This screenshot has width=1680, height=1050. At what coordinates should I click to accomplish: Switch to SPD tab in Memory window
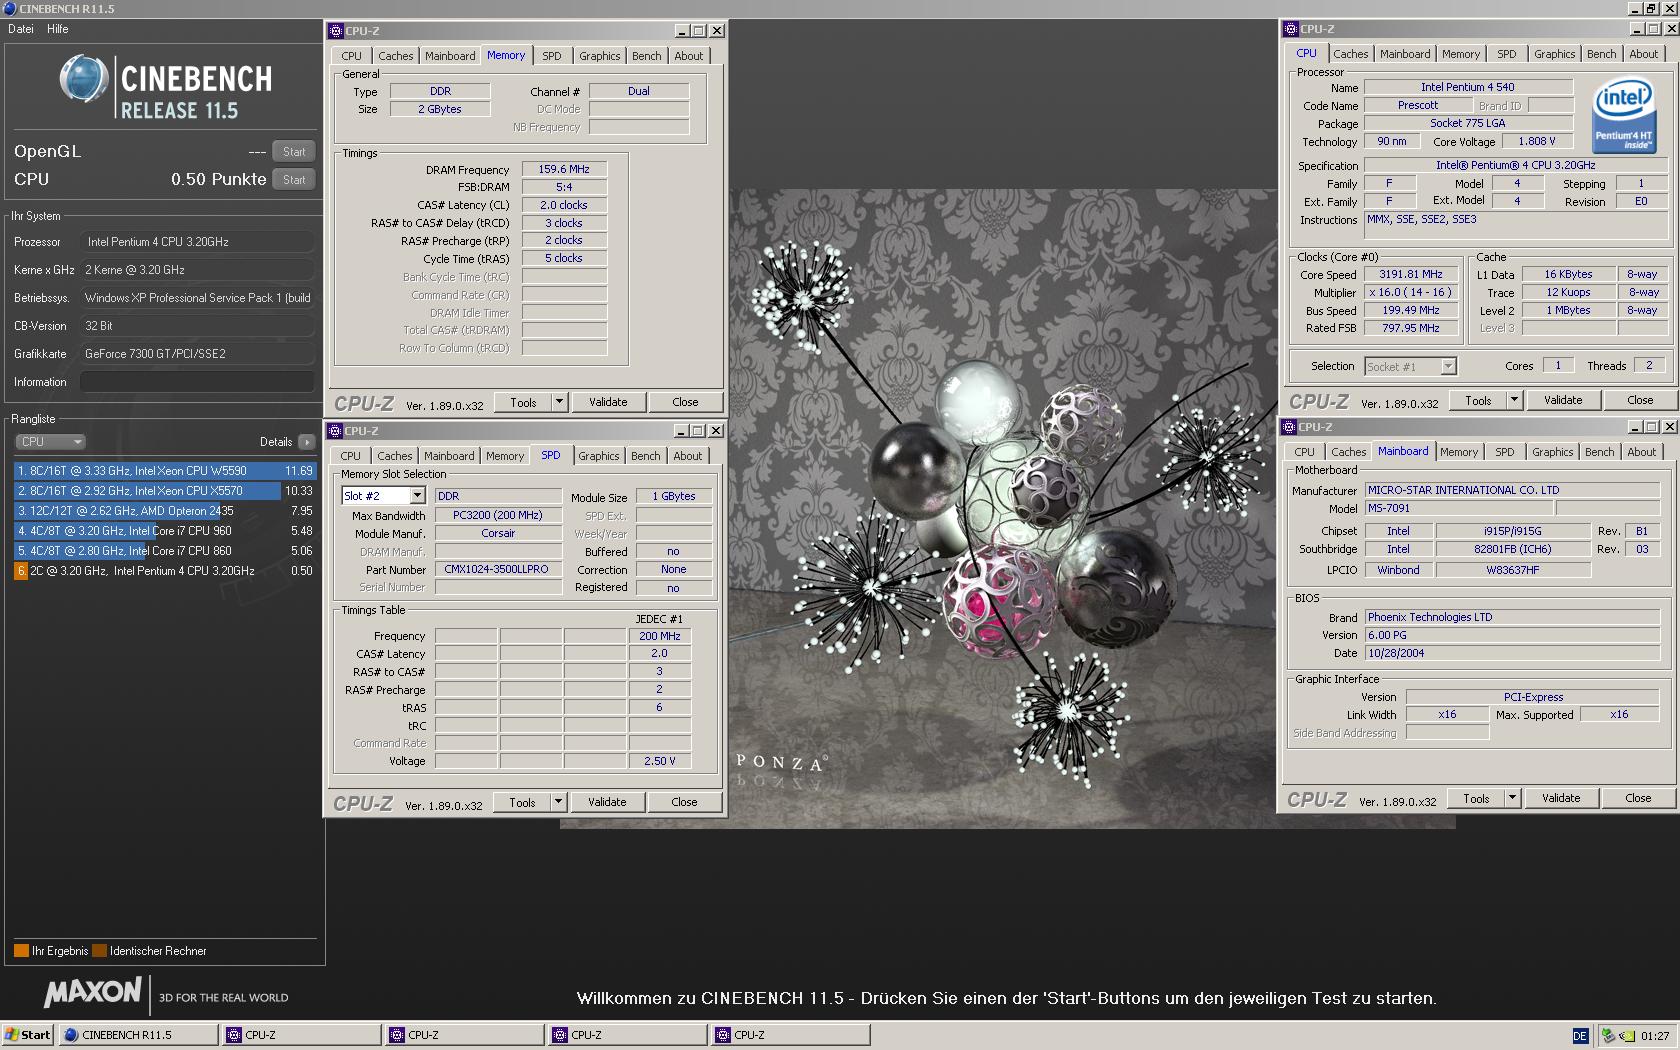pos(552,56)
